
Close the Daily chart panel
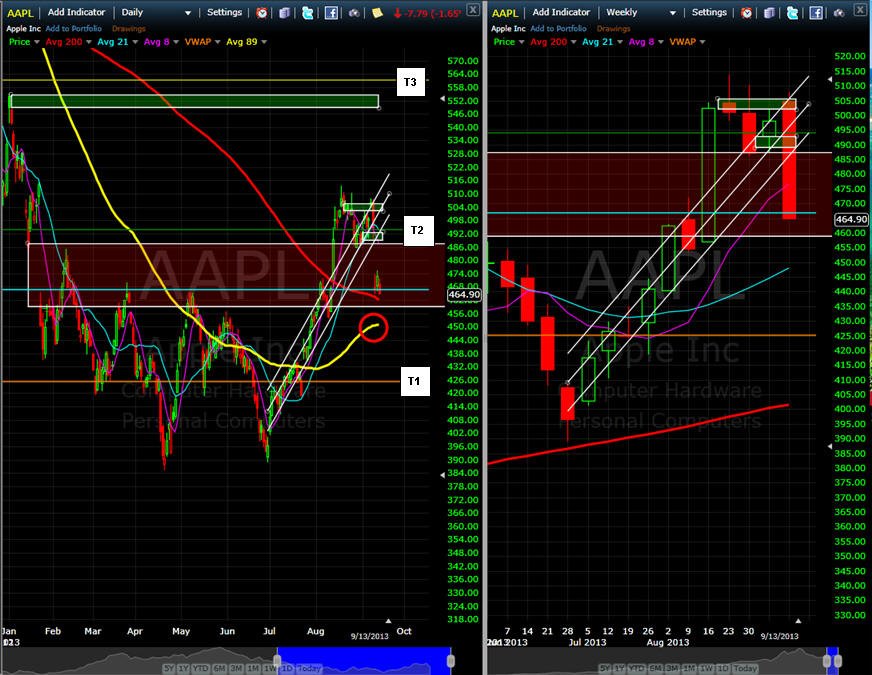pos(473,9)
